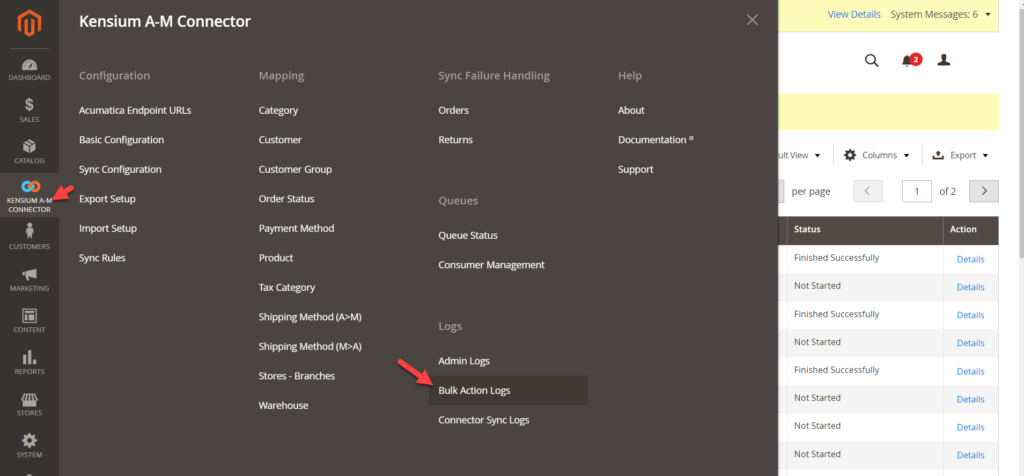Open the Catalog sidebar menu
The height and width of the screenshot is (476, 1024).
[x=29, y=151]
